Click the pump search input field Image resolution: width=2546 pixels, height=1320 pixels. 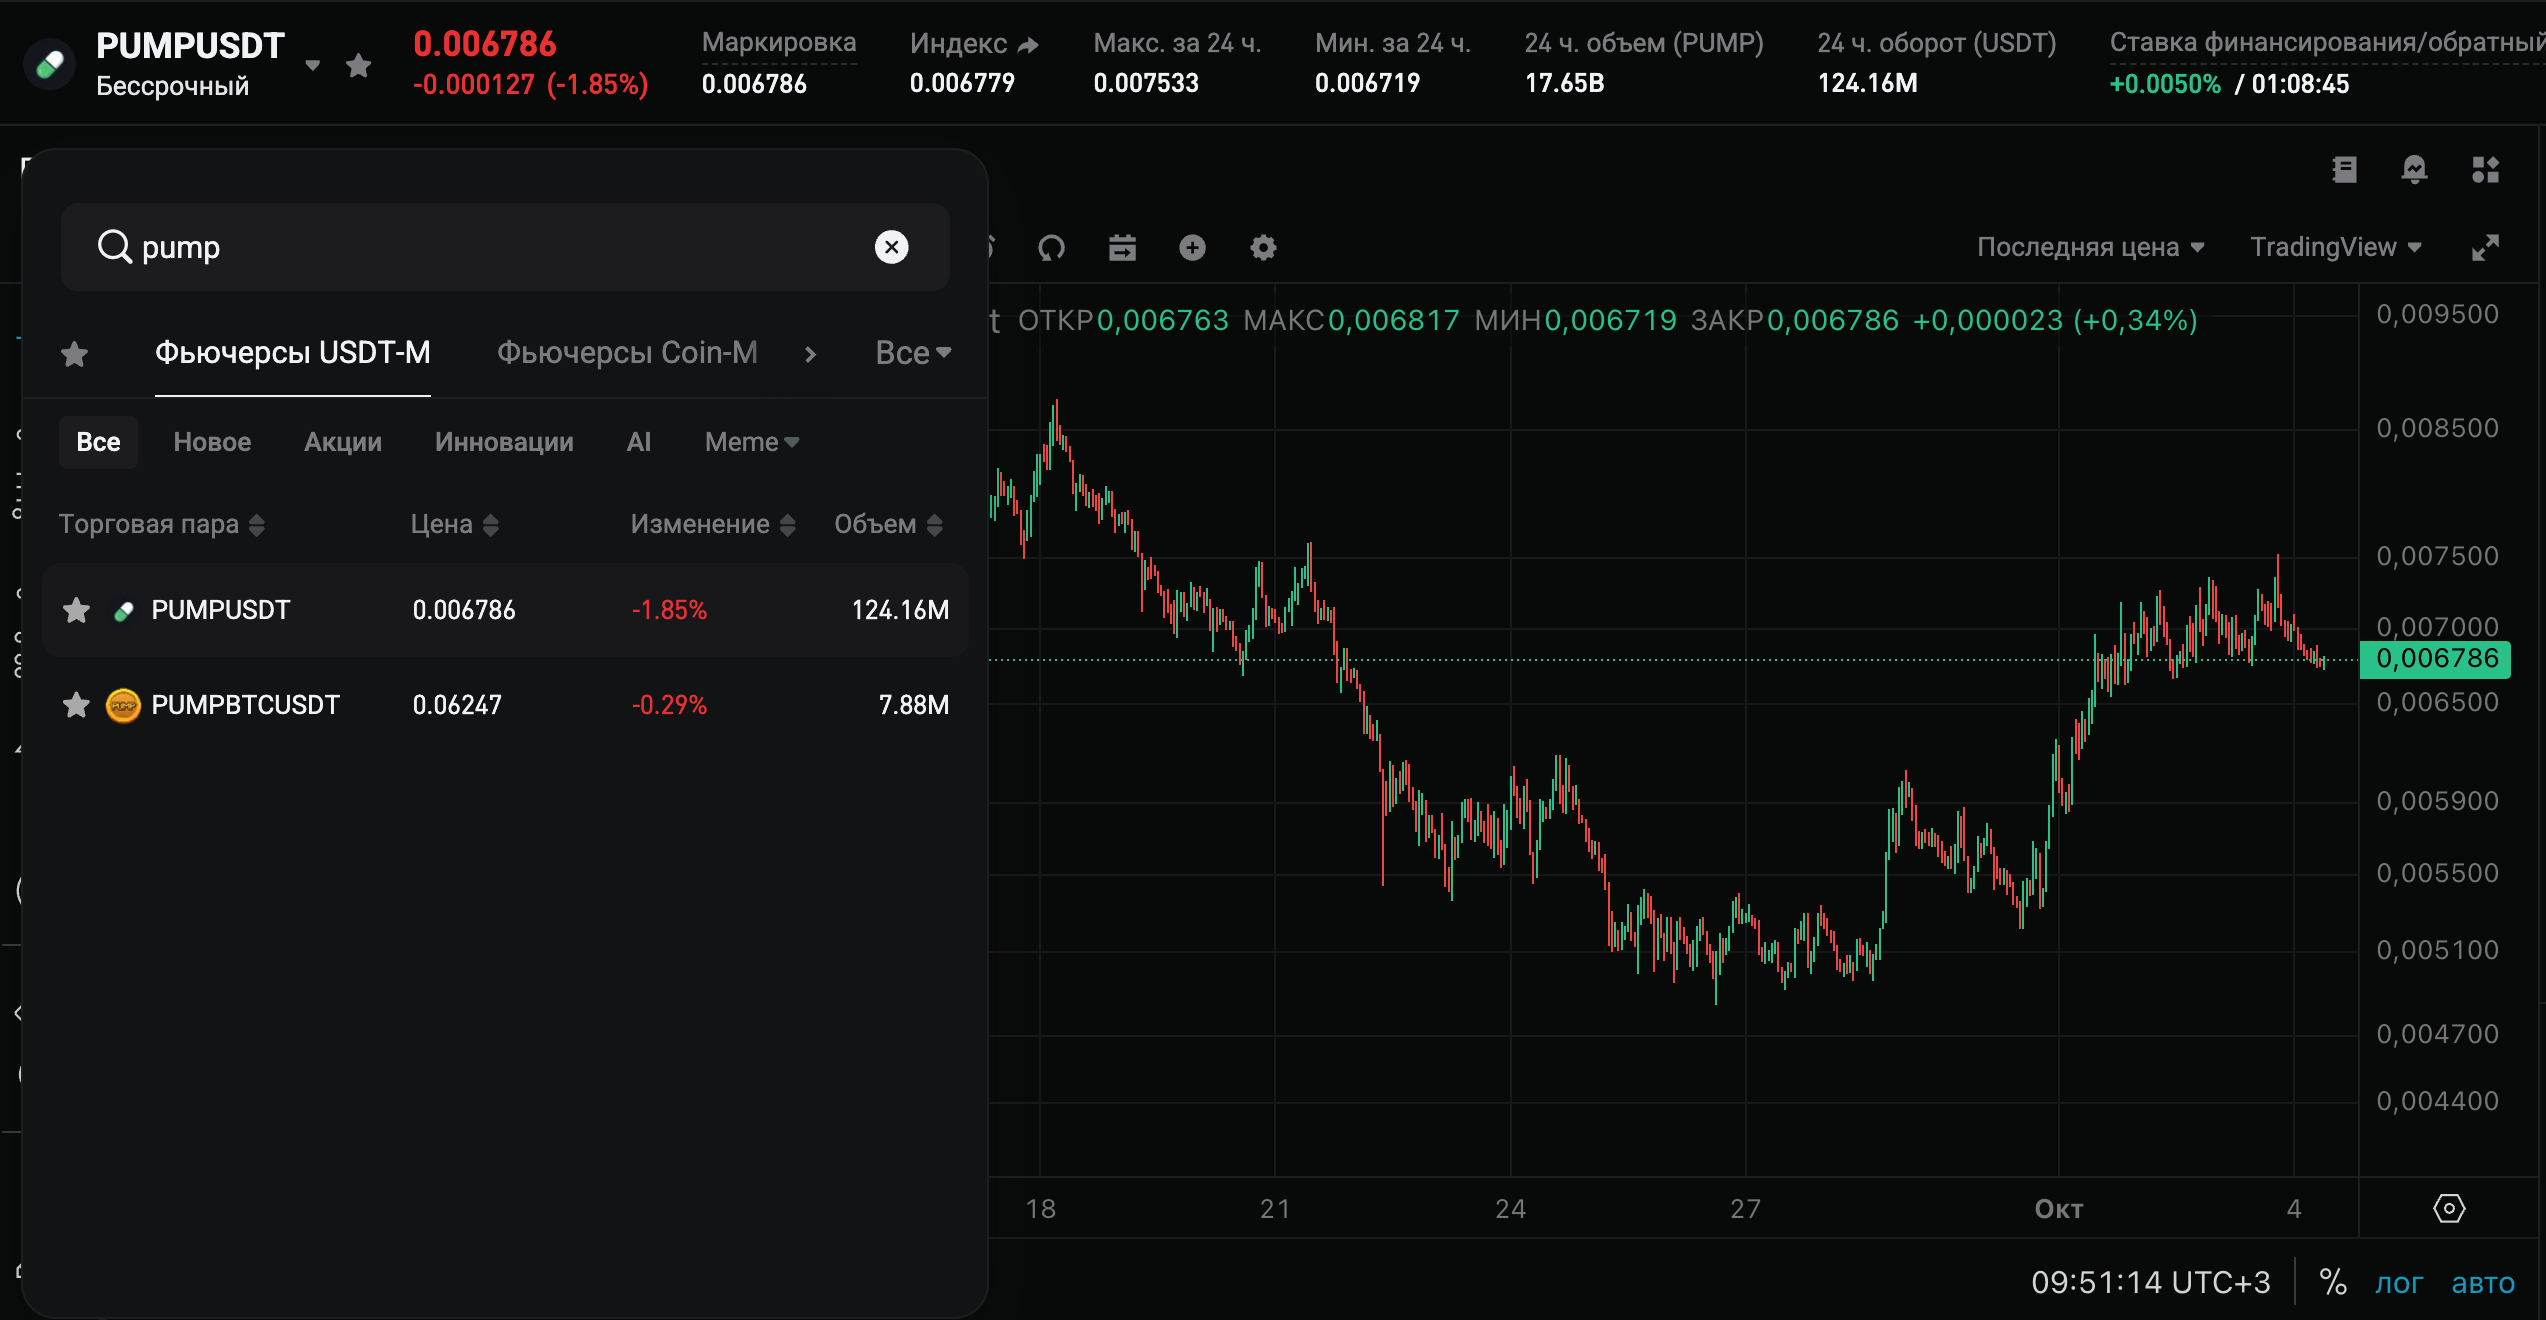point(500,247)
